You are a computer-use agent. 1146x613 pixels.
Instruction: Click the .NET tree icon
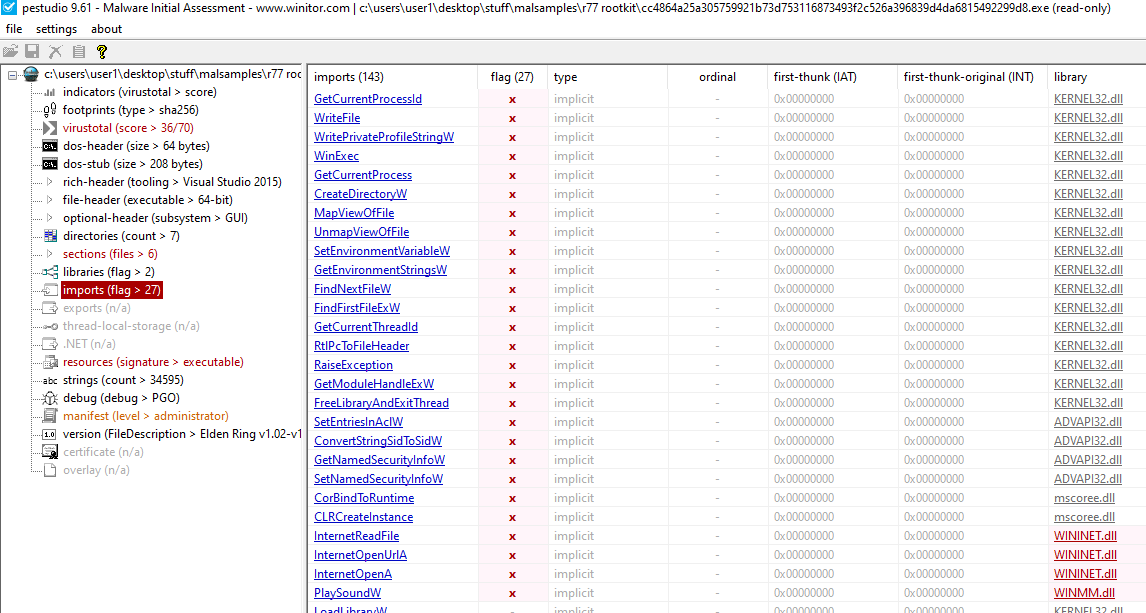(50, 344)
